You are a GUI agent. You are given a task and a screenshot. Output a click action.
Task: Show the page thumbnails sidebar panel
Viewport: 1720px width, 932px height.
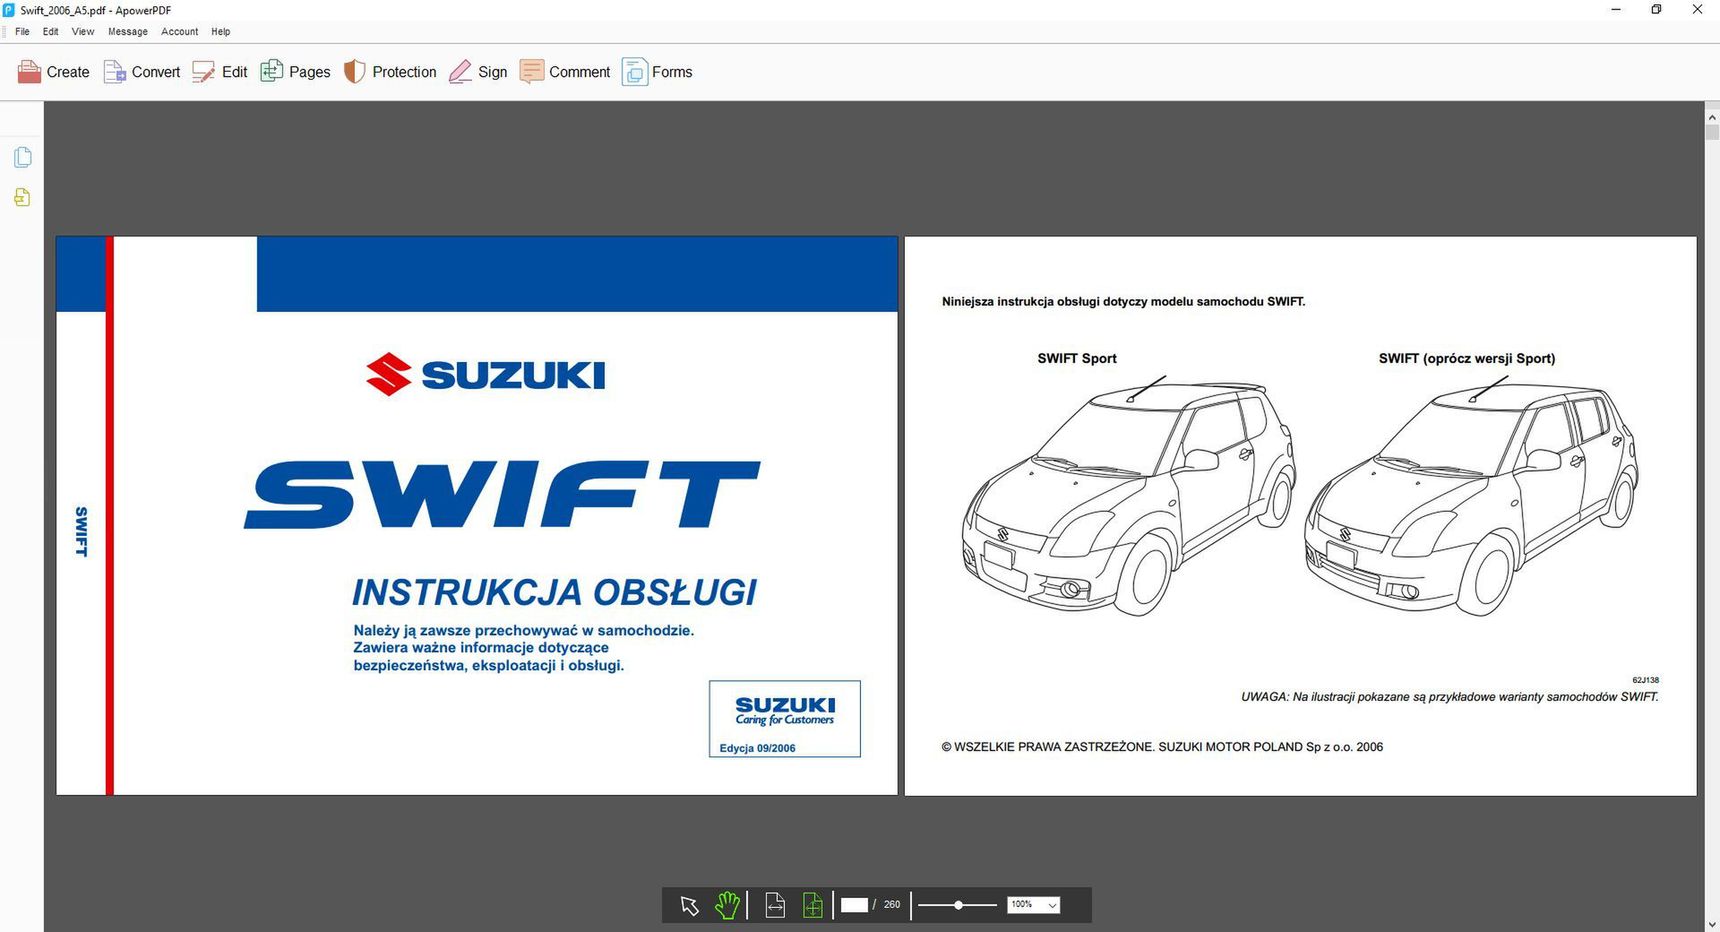coord(23,157)
